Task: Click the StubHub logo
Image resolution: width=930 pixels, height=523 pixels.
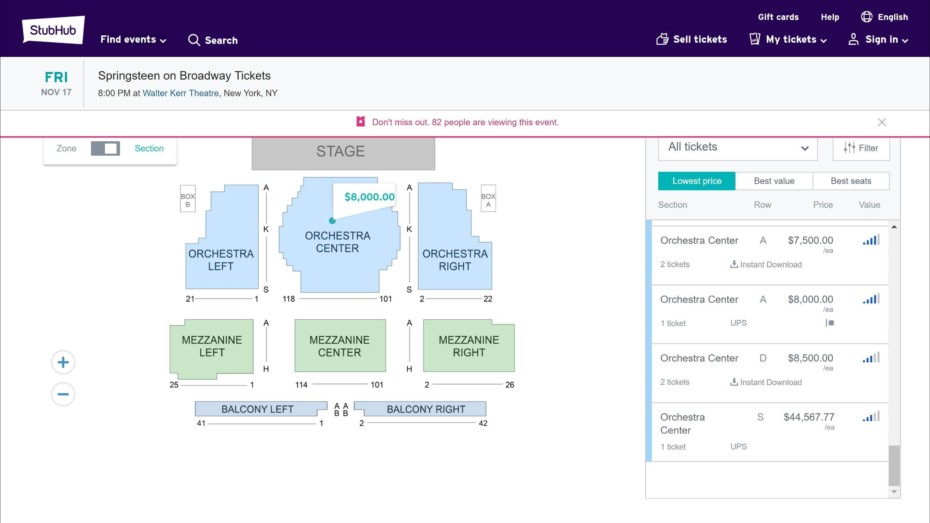Action: (53, 30)
